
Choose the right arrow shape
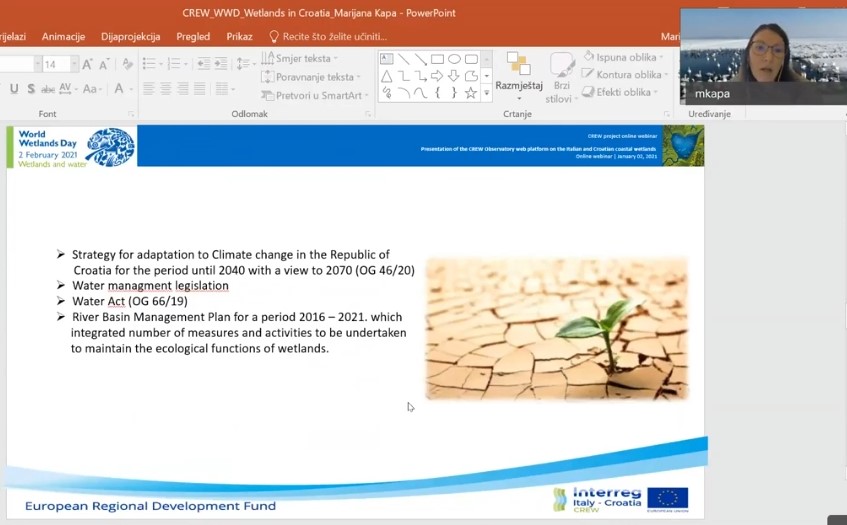(437, 76)
